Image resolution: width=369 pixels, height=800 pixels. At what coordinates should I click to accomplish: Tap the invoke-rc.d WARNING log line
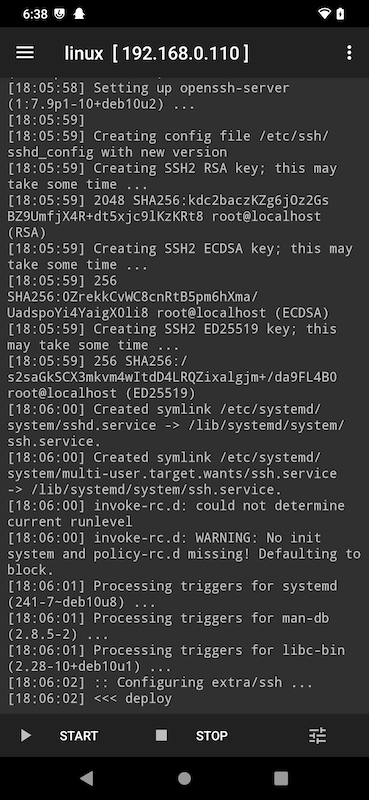(x=184, y=554)
